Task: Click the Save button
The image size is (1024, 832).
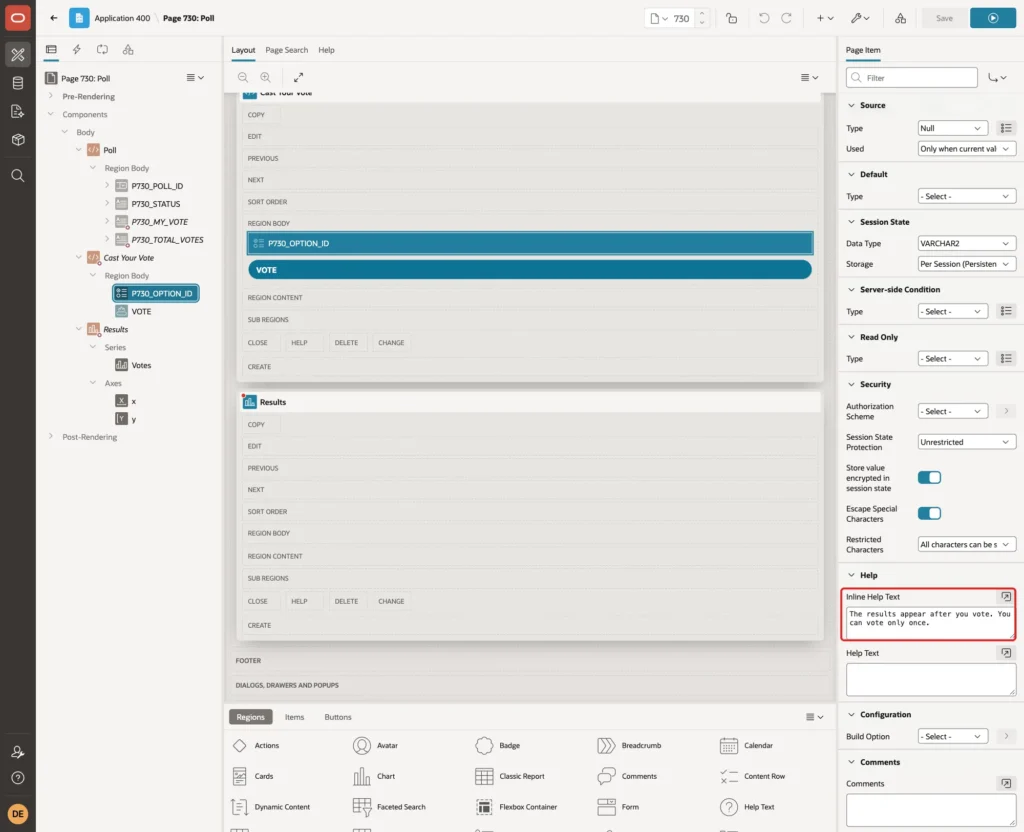Action: (944, 18)
